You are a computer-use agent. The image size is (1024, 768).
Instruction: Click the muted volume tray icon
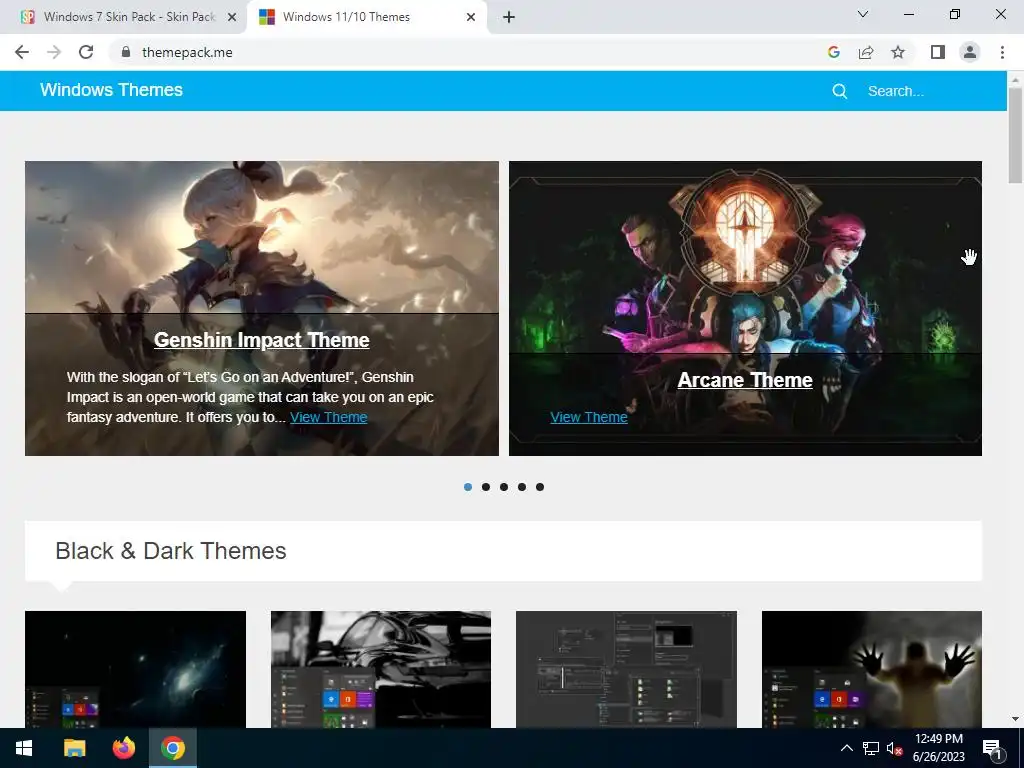pyautogui.click(x=894, y=748)
